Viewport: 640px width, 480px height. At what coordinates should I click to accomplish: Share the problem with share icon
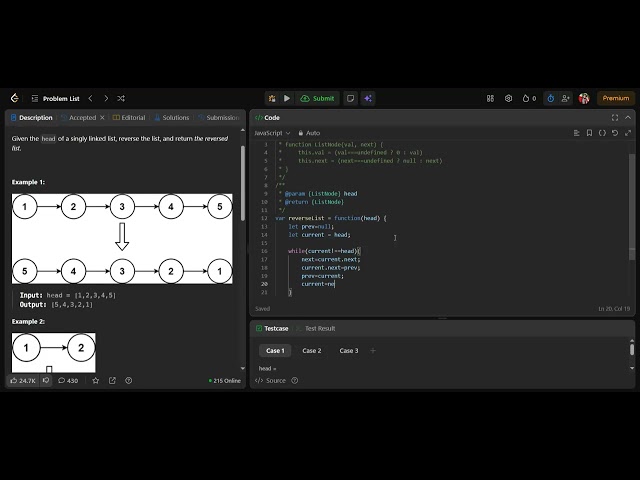point(112,380)
